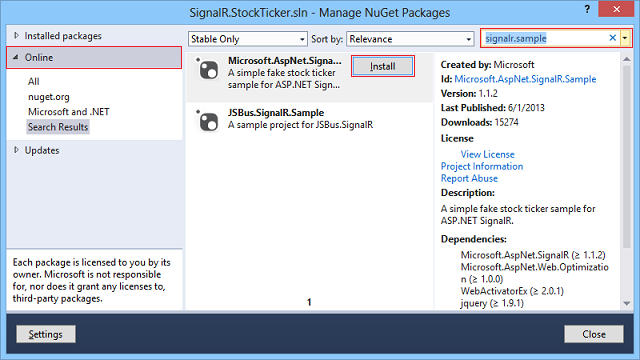This screenshot has height=360, width=640.
Task: Install the Microsoft.AspNet.SignalR.Sample package
Action: click(x=383, y=66)
